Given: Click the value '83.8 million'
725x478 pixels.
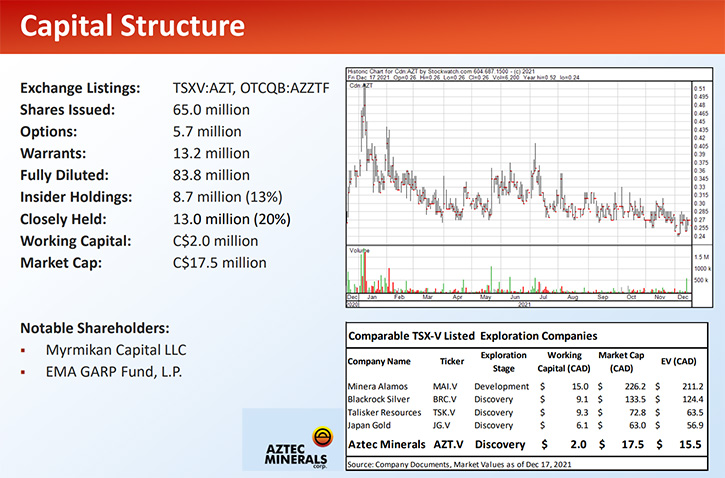Looking at the screenshot, I should point(211,175).
